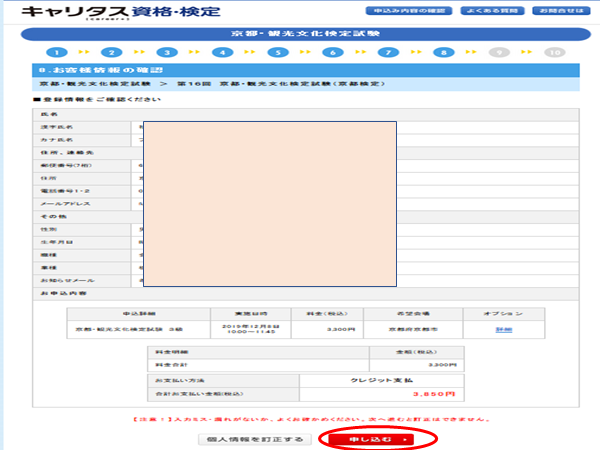Image resolution: width=600 pixels, height=450 pixels.
Task: Open the 詳細 link in オプション column
Action: point(504,329)
